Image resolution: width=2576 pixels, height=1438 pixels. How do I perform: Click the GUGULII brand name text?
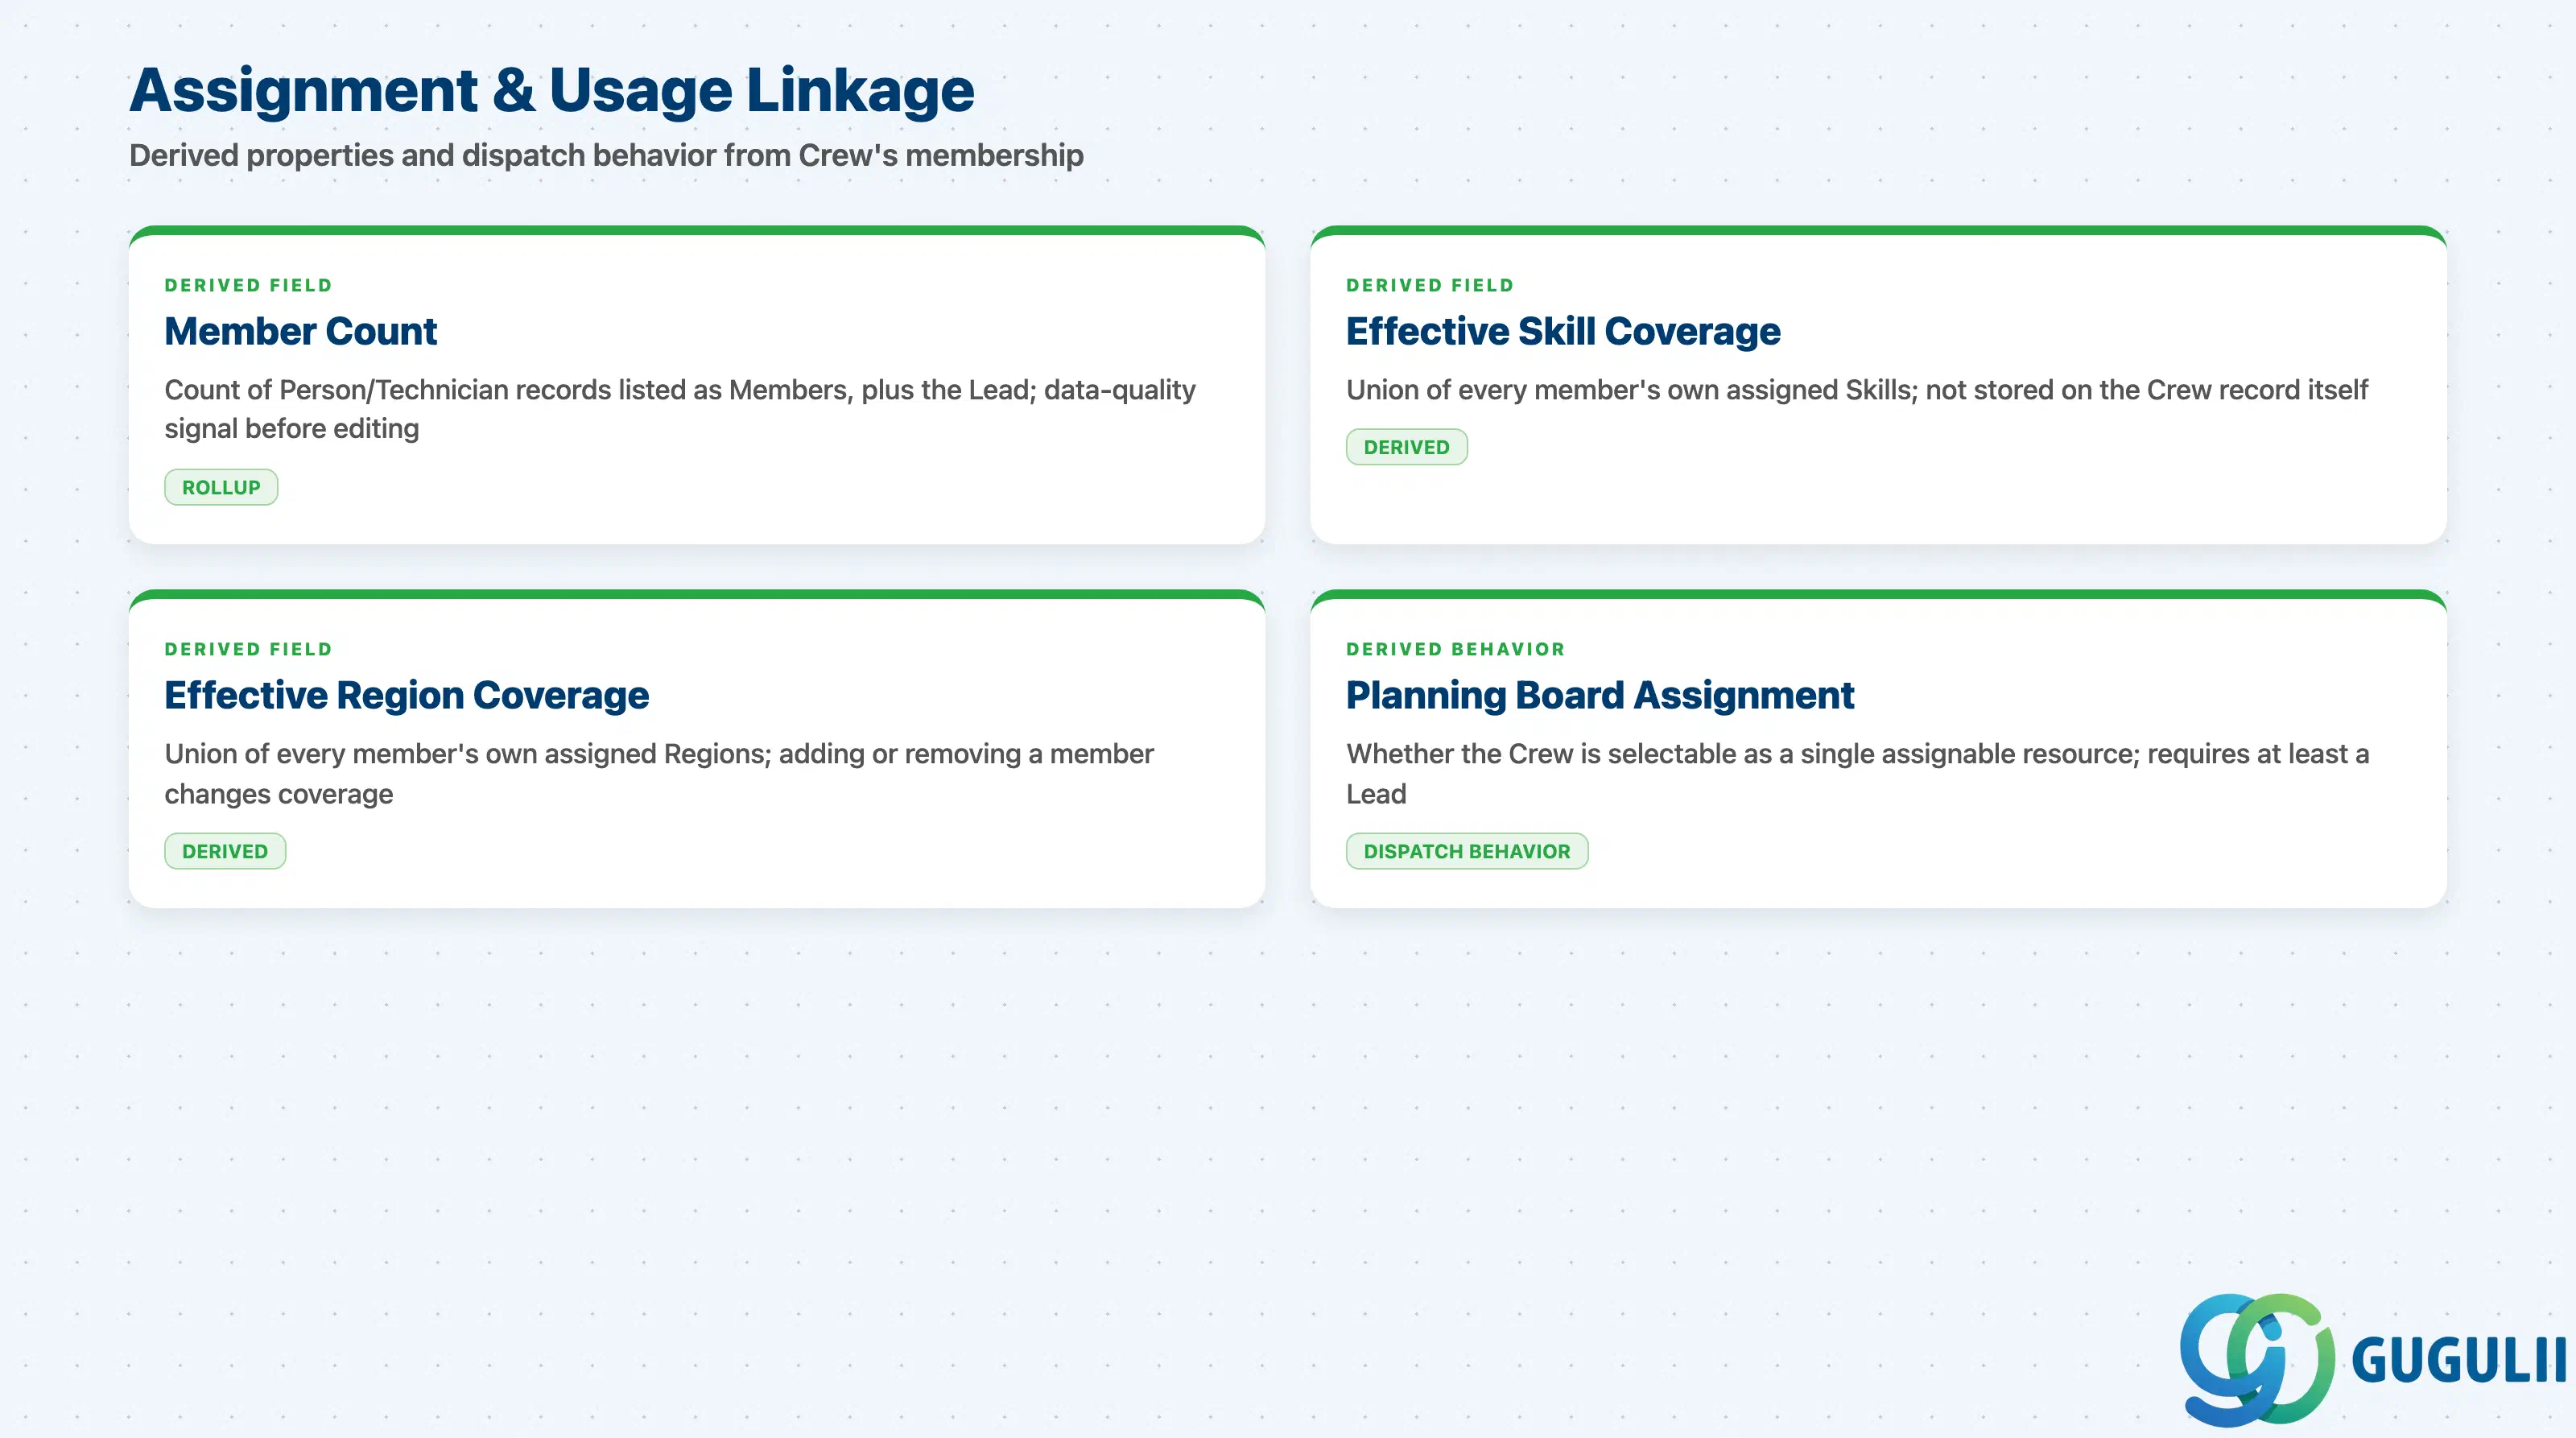click(x=2459, y=1361)
